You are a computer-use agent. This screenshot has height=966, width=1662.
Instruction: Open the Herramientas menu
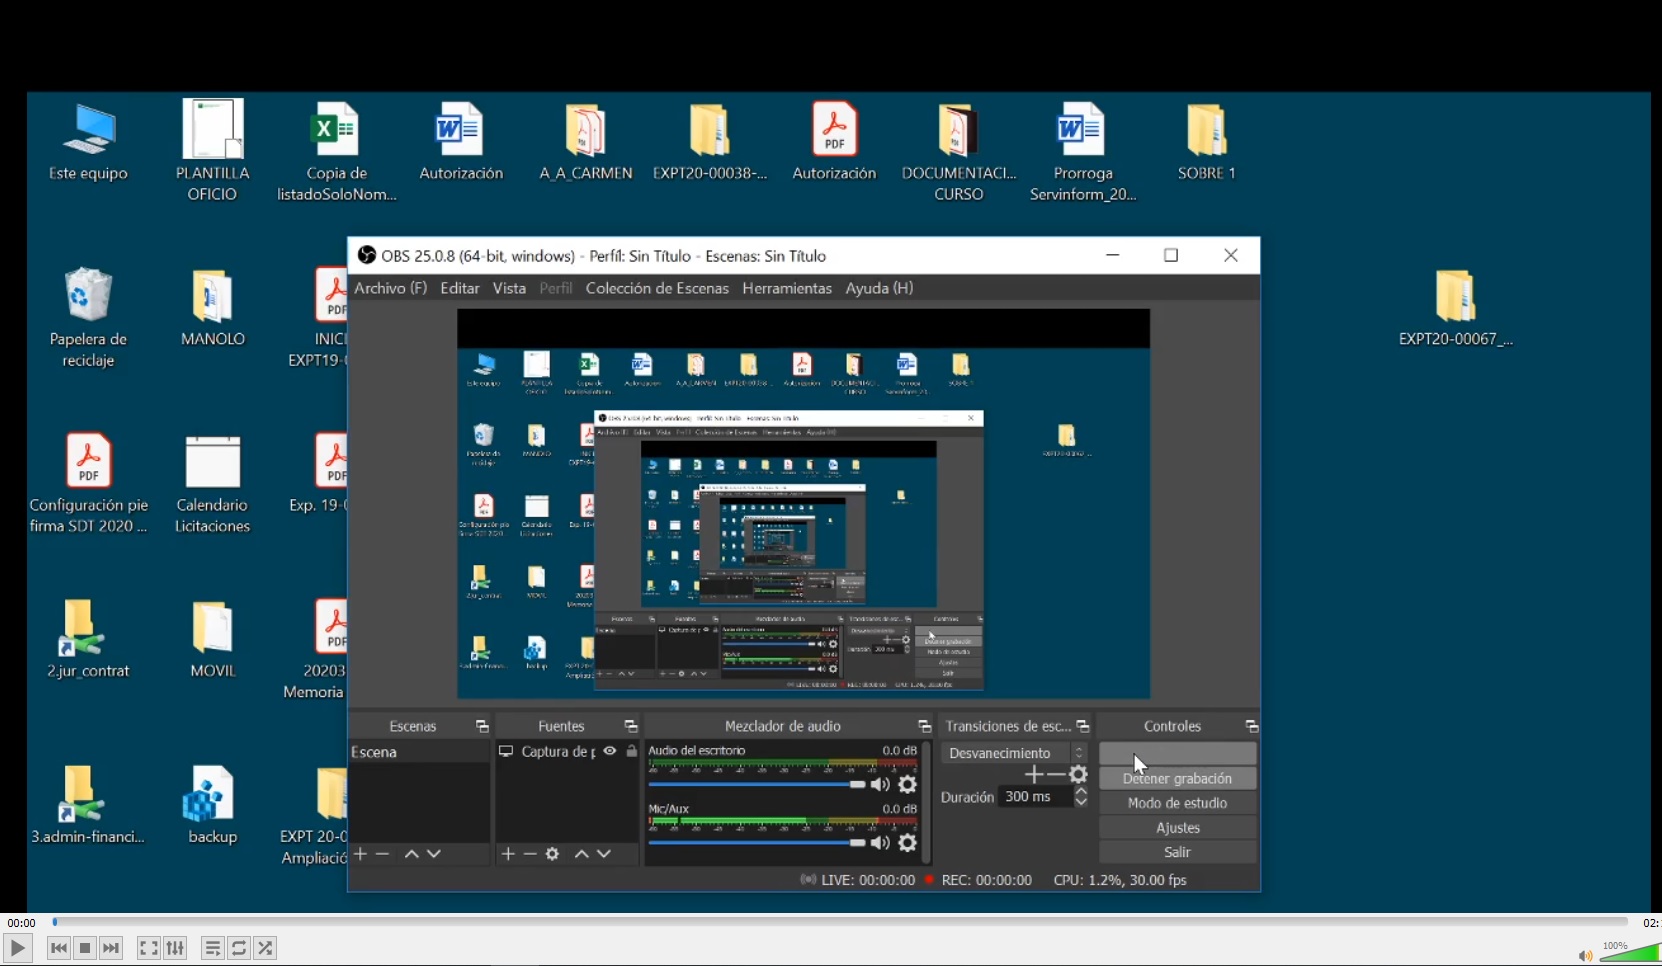tap(786, 288)
